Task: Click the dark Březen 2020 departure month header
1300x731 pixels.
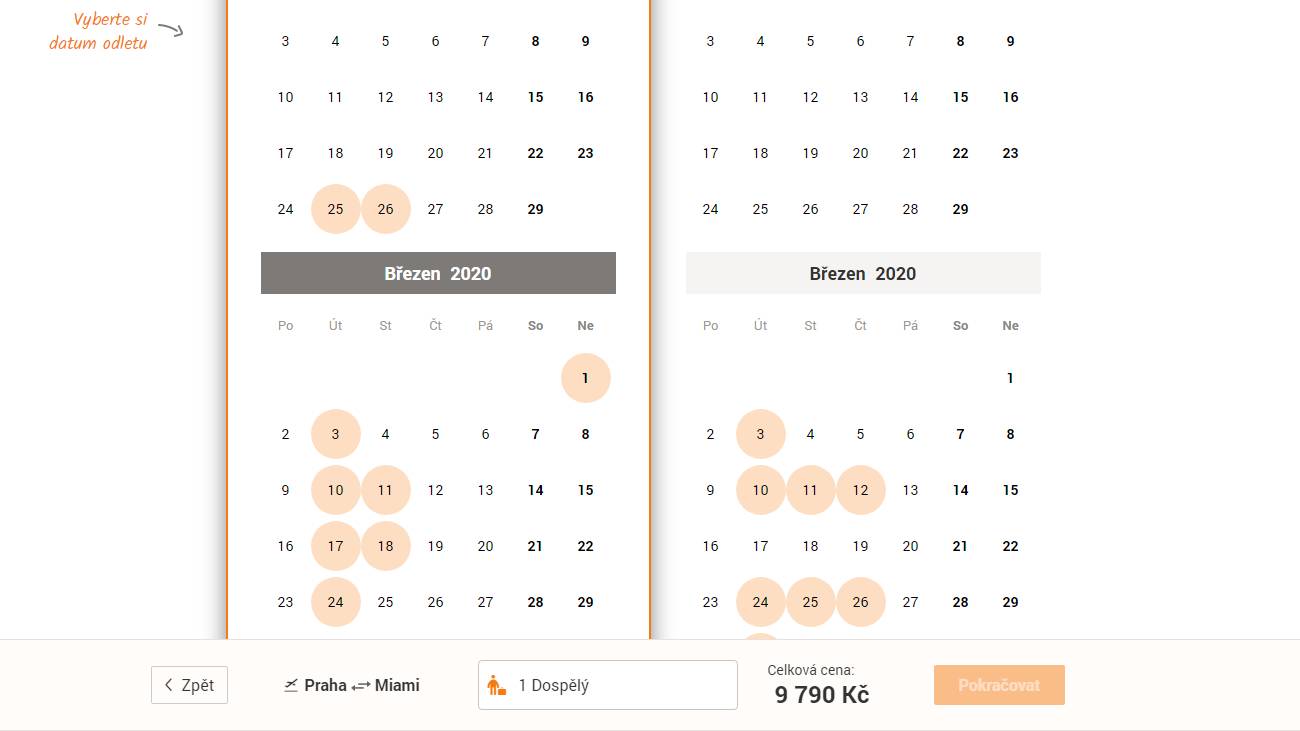Action: coord(438,273)
